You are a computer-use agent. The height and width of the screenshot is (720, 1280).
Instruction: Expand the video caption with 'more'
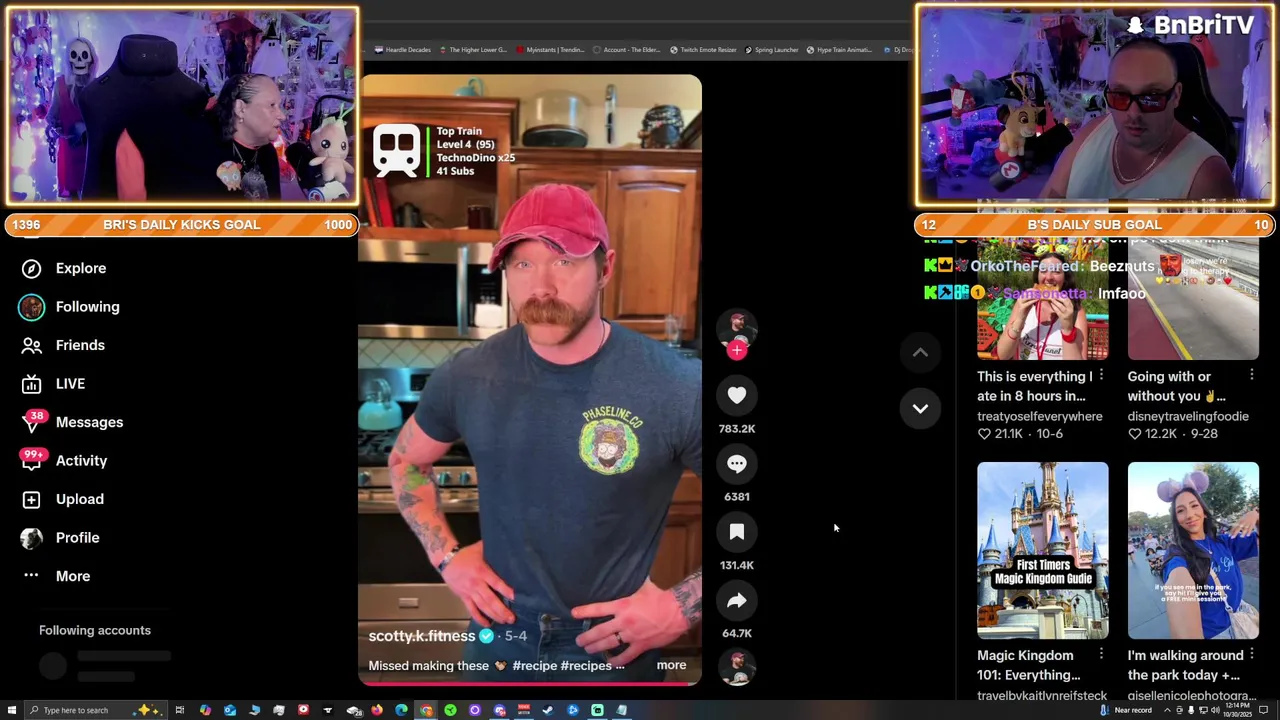[x=671, y=665]
